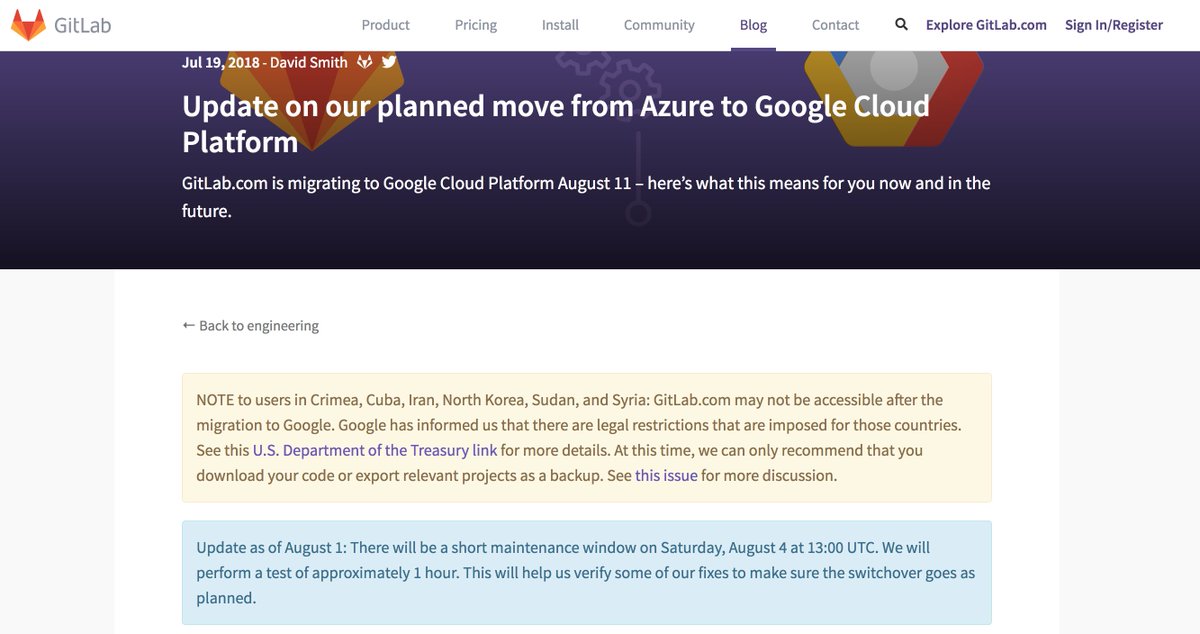
Task: Go to the Pricing page
Action: tap(476, 25)
